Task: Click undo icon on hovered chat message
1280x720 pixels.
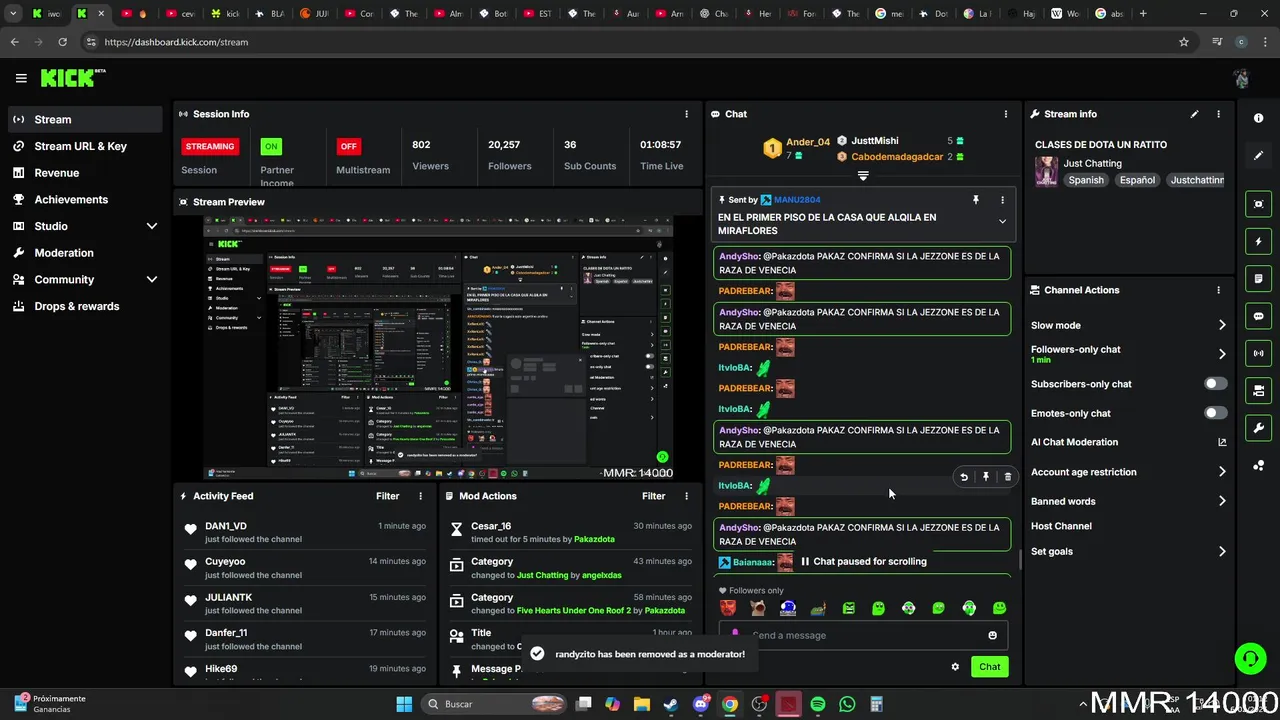Action: click(964, 477)
